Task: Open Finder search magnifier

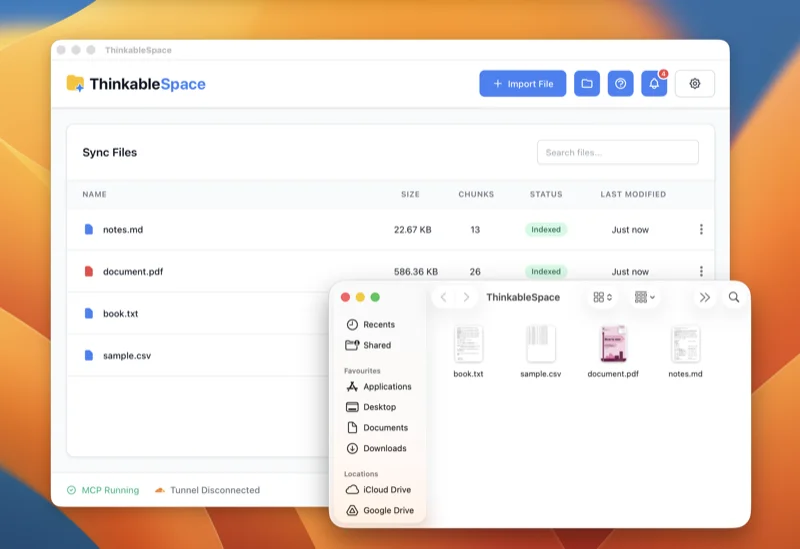Action: point(734,297)
